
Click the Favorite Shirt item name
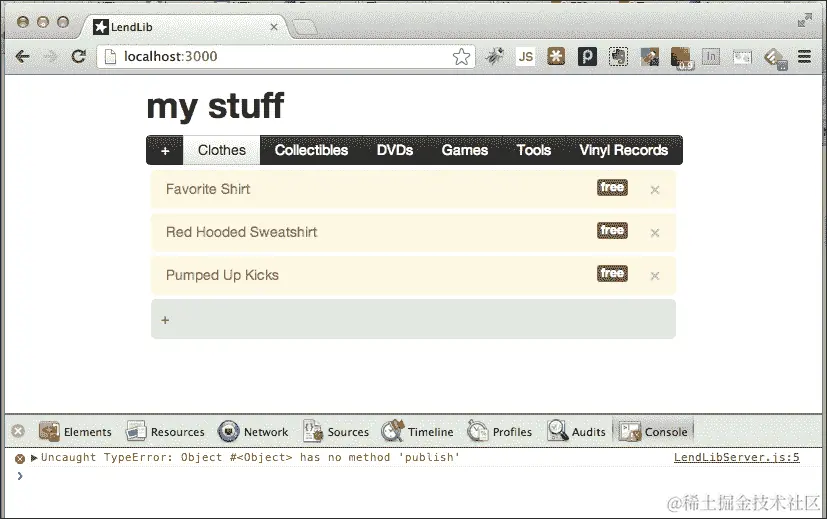pyautogui.click(x=208, y=189)
